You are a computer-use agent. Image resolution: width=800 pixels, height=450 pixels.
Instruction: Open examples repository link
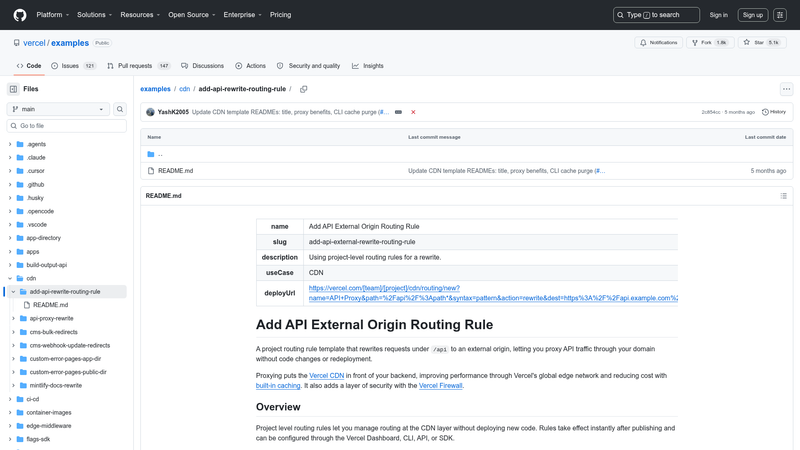(70, 43)
